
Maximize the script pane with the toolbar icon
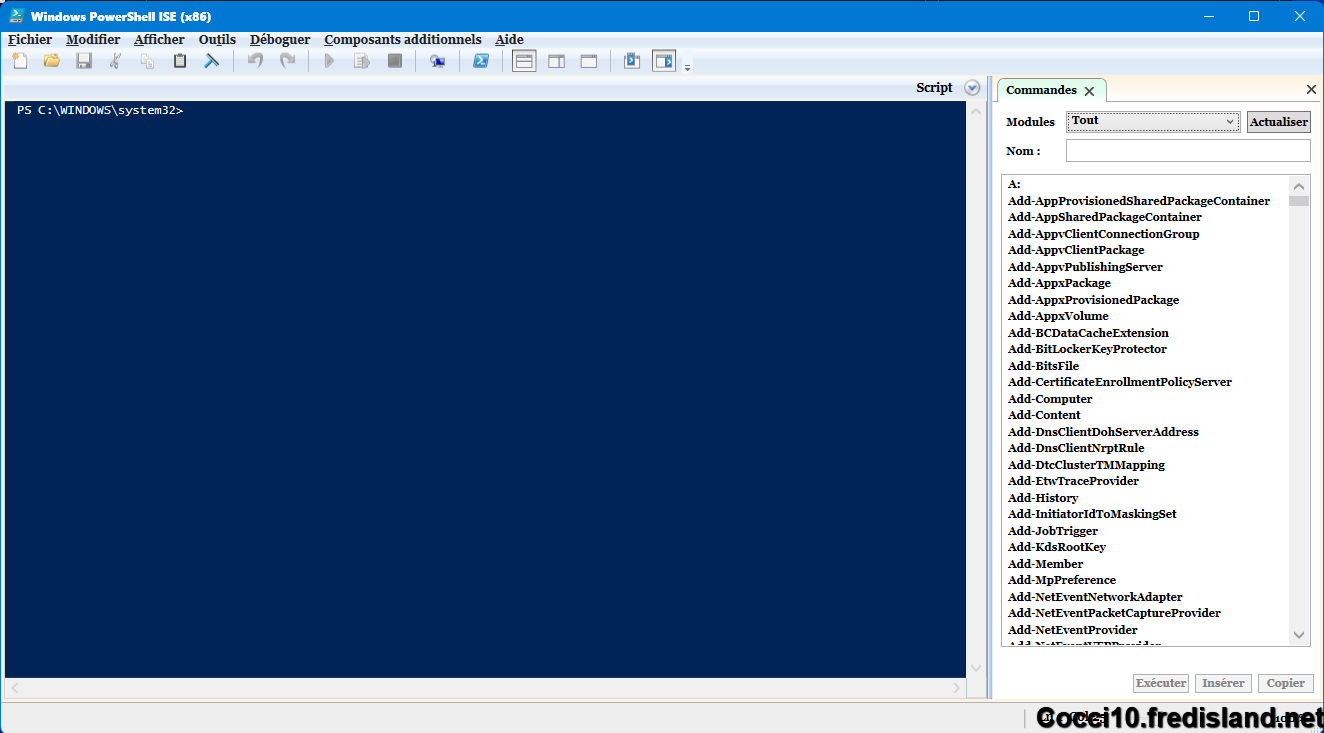click(x=589, y=61)
